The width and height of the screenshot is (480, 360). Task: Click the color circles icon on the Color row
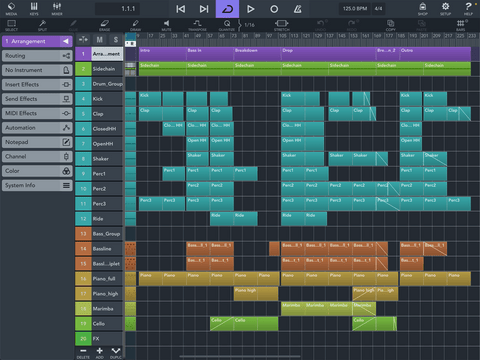tap(66, 171)
